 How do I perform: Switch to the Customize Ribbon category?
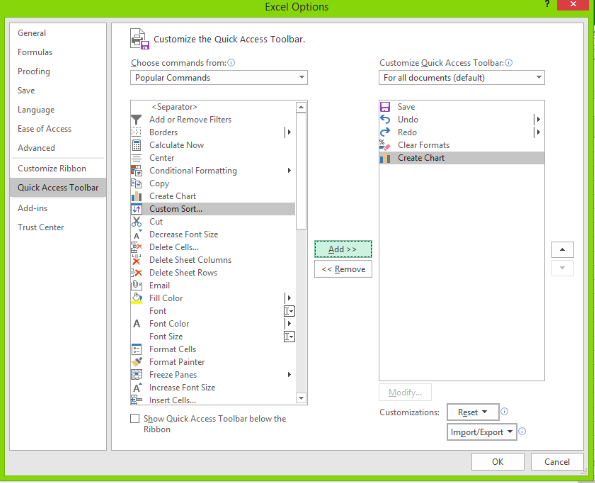[x=52, y=168]
